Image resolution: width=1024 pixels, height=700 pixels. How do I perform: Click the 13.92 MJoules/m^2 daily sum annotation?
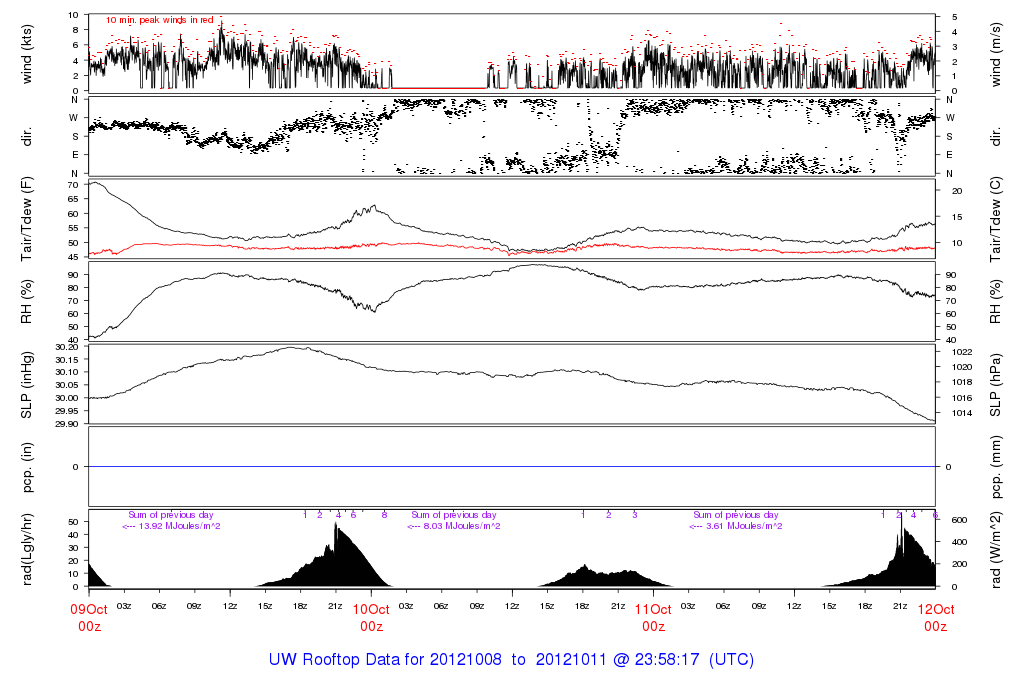click(172, 526)
